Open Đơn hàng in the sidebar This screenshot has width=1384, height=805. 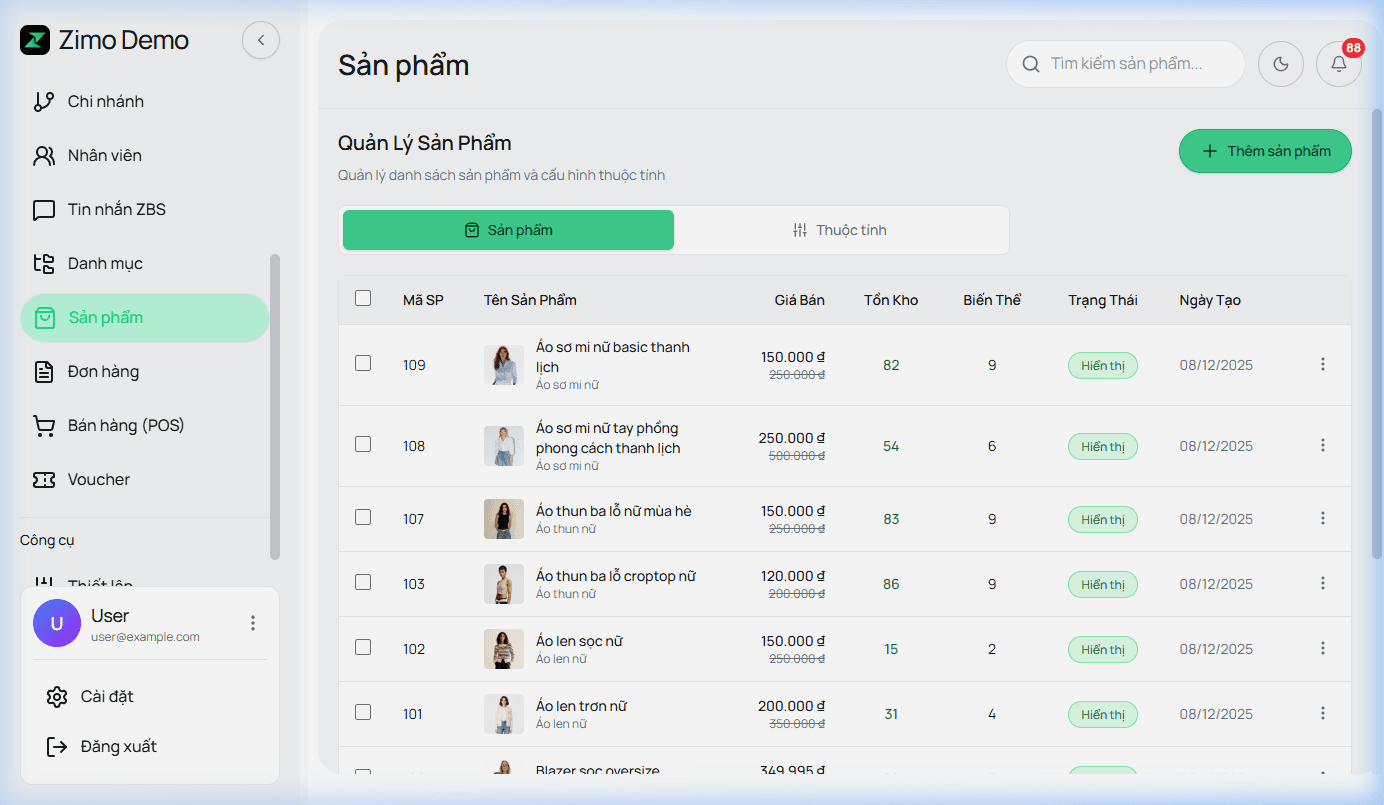click(x=103, y=372)
